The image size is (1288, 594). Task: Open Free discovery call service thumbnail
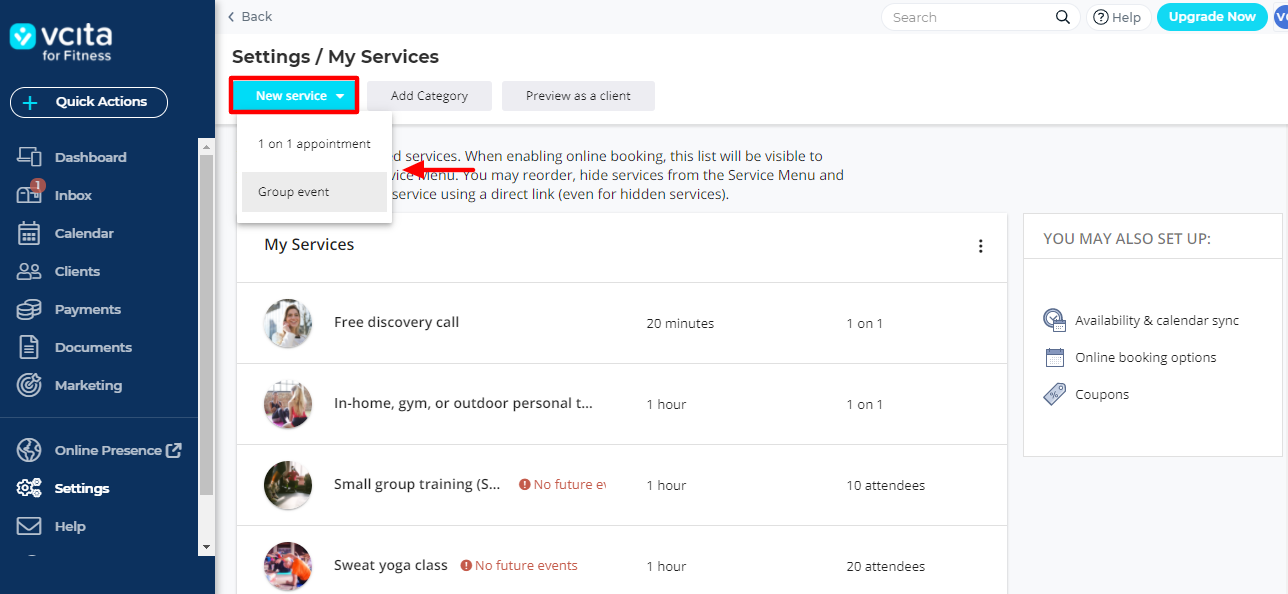click(287, 323)
